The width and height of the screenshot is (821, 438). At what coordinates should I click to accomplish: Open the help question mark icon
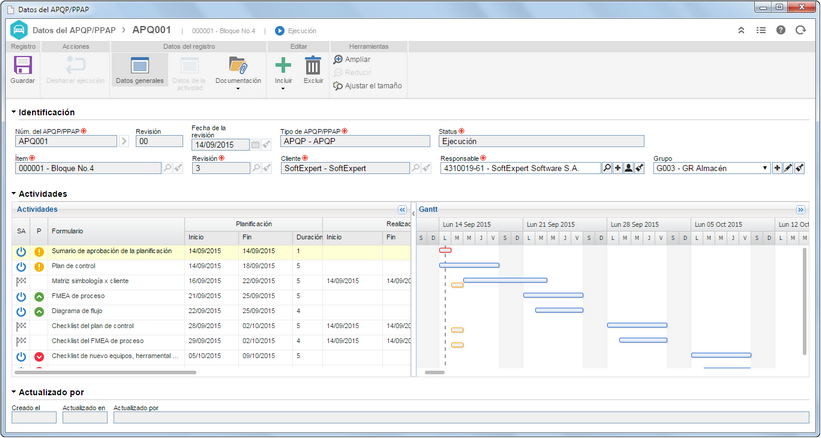tap(781, 30)
